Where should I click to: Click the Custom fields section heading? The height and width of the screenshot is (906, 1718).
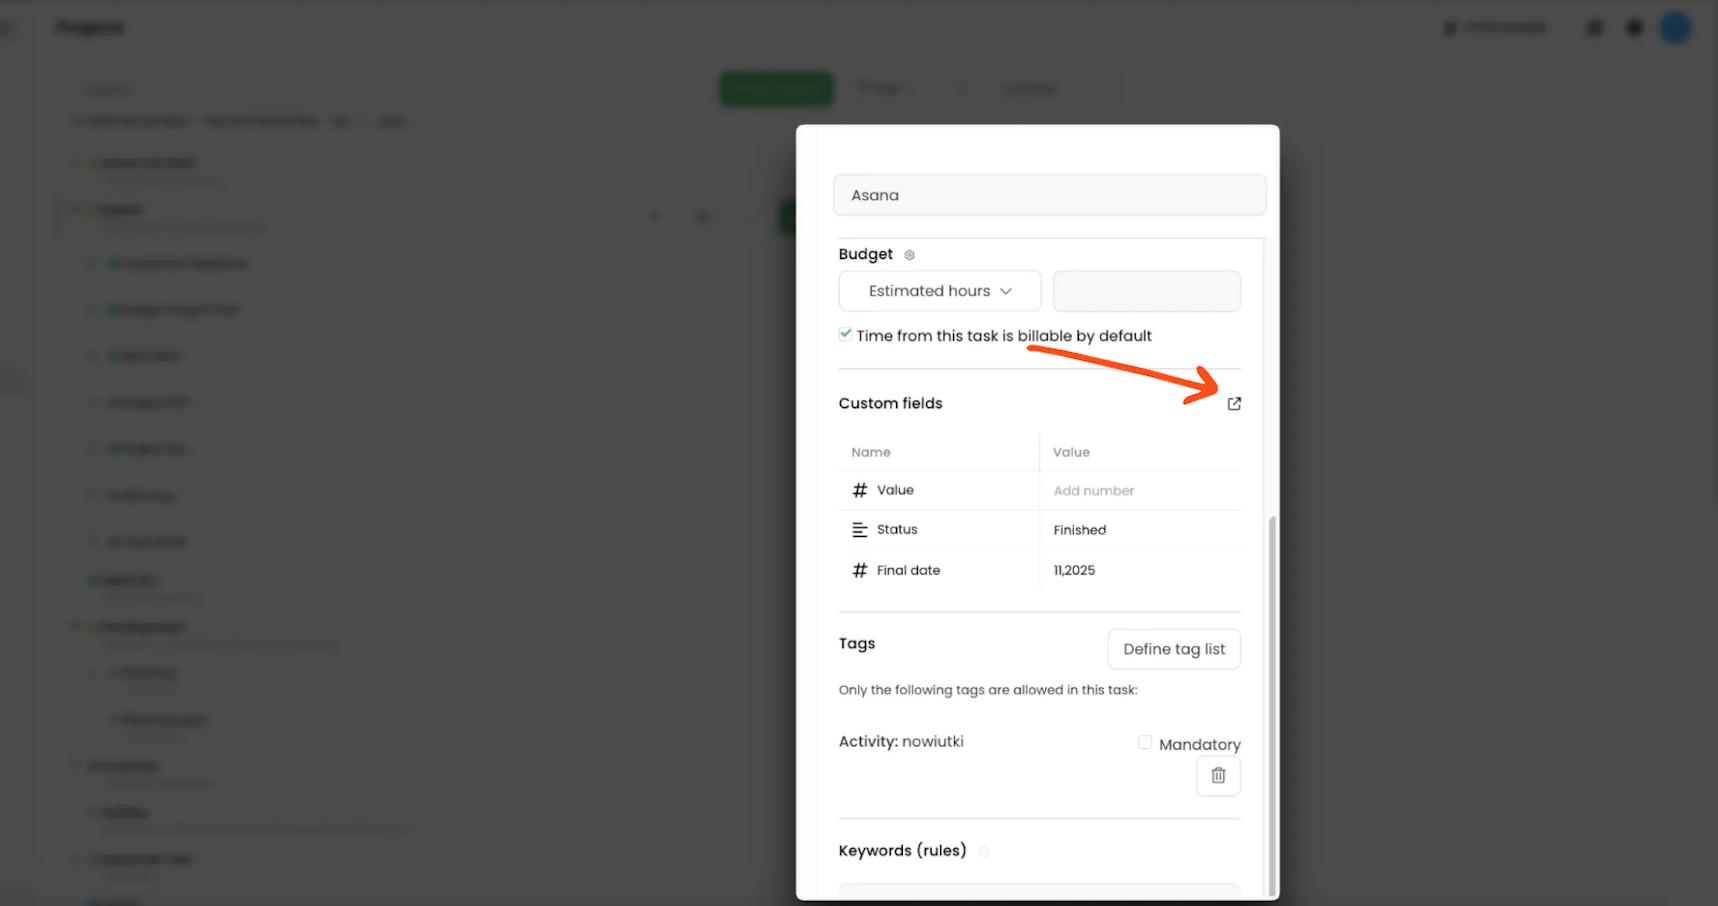click(x=891, y=403)
